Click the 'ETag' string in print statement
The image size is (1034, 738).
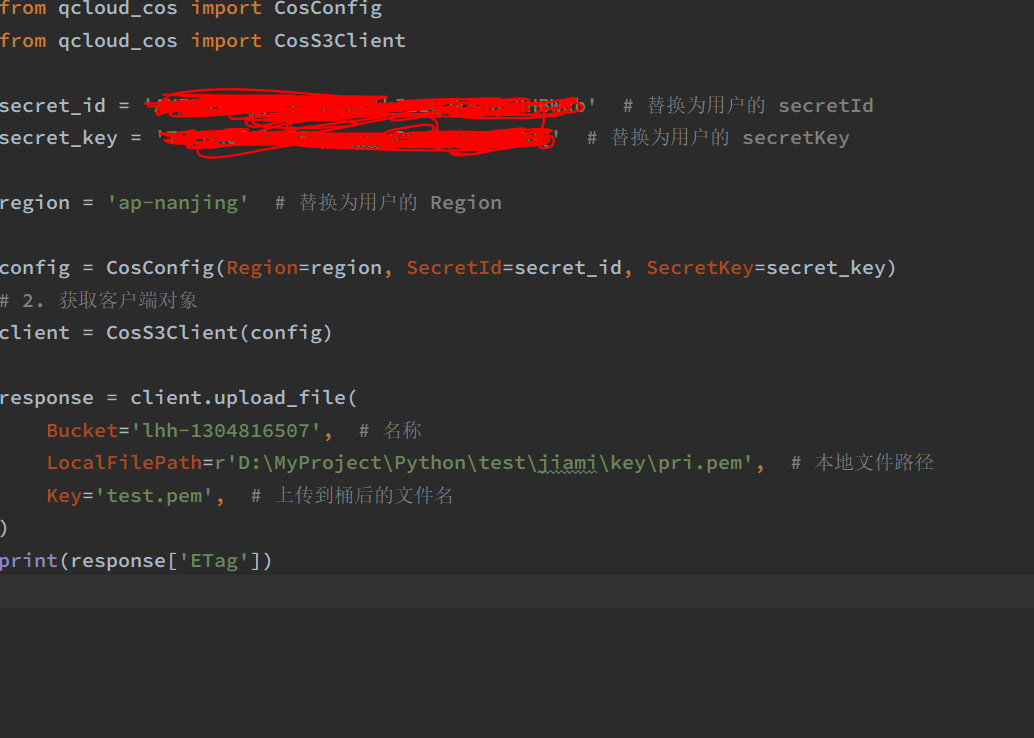point(214,561)
